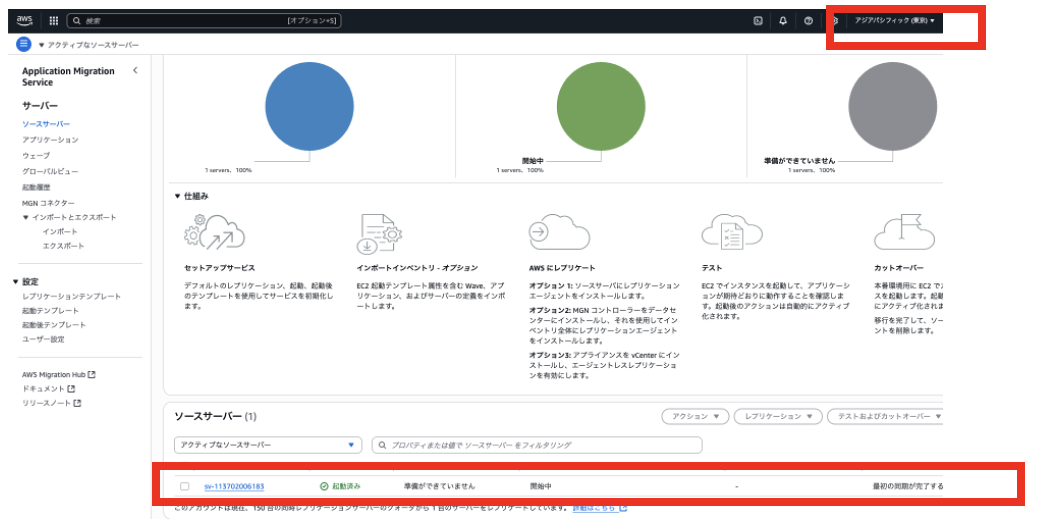Click the blue pie chart
Screen dimensions: 1038x520
tap(309, 107)
